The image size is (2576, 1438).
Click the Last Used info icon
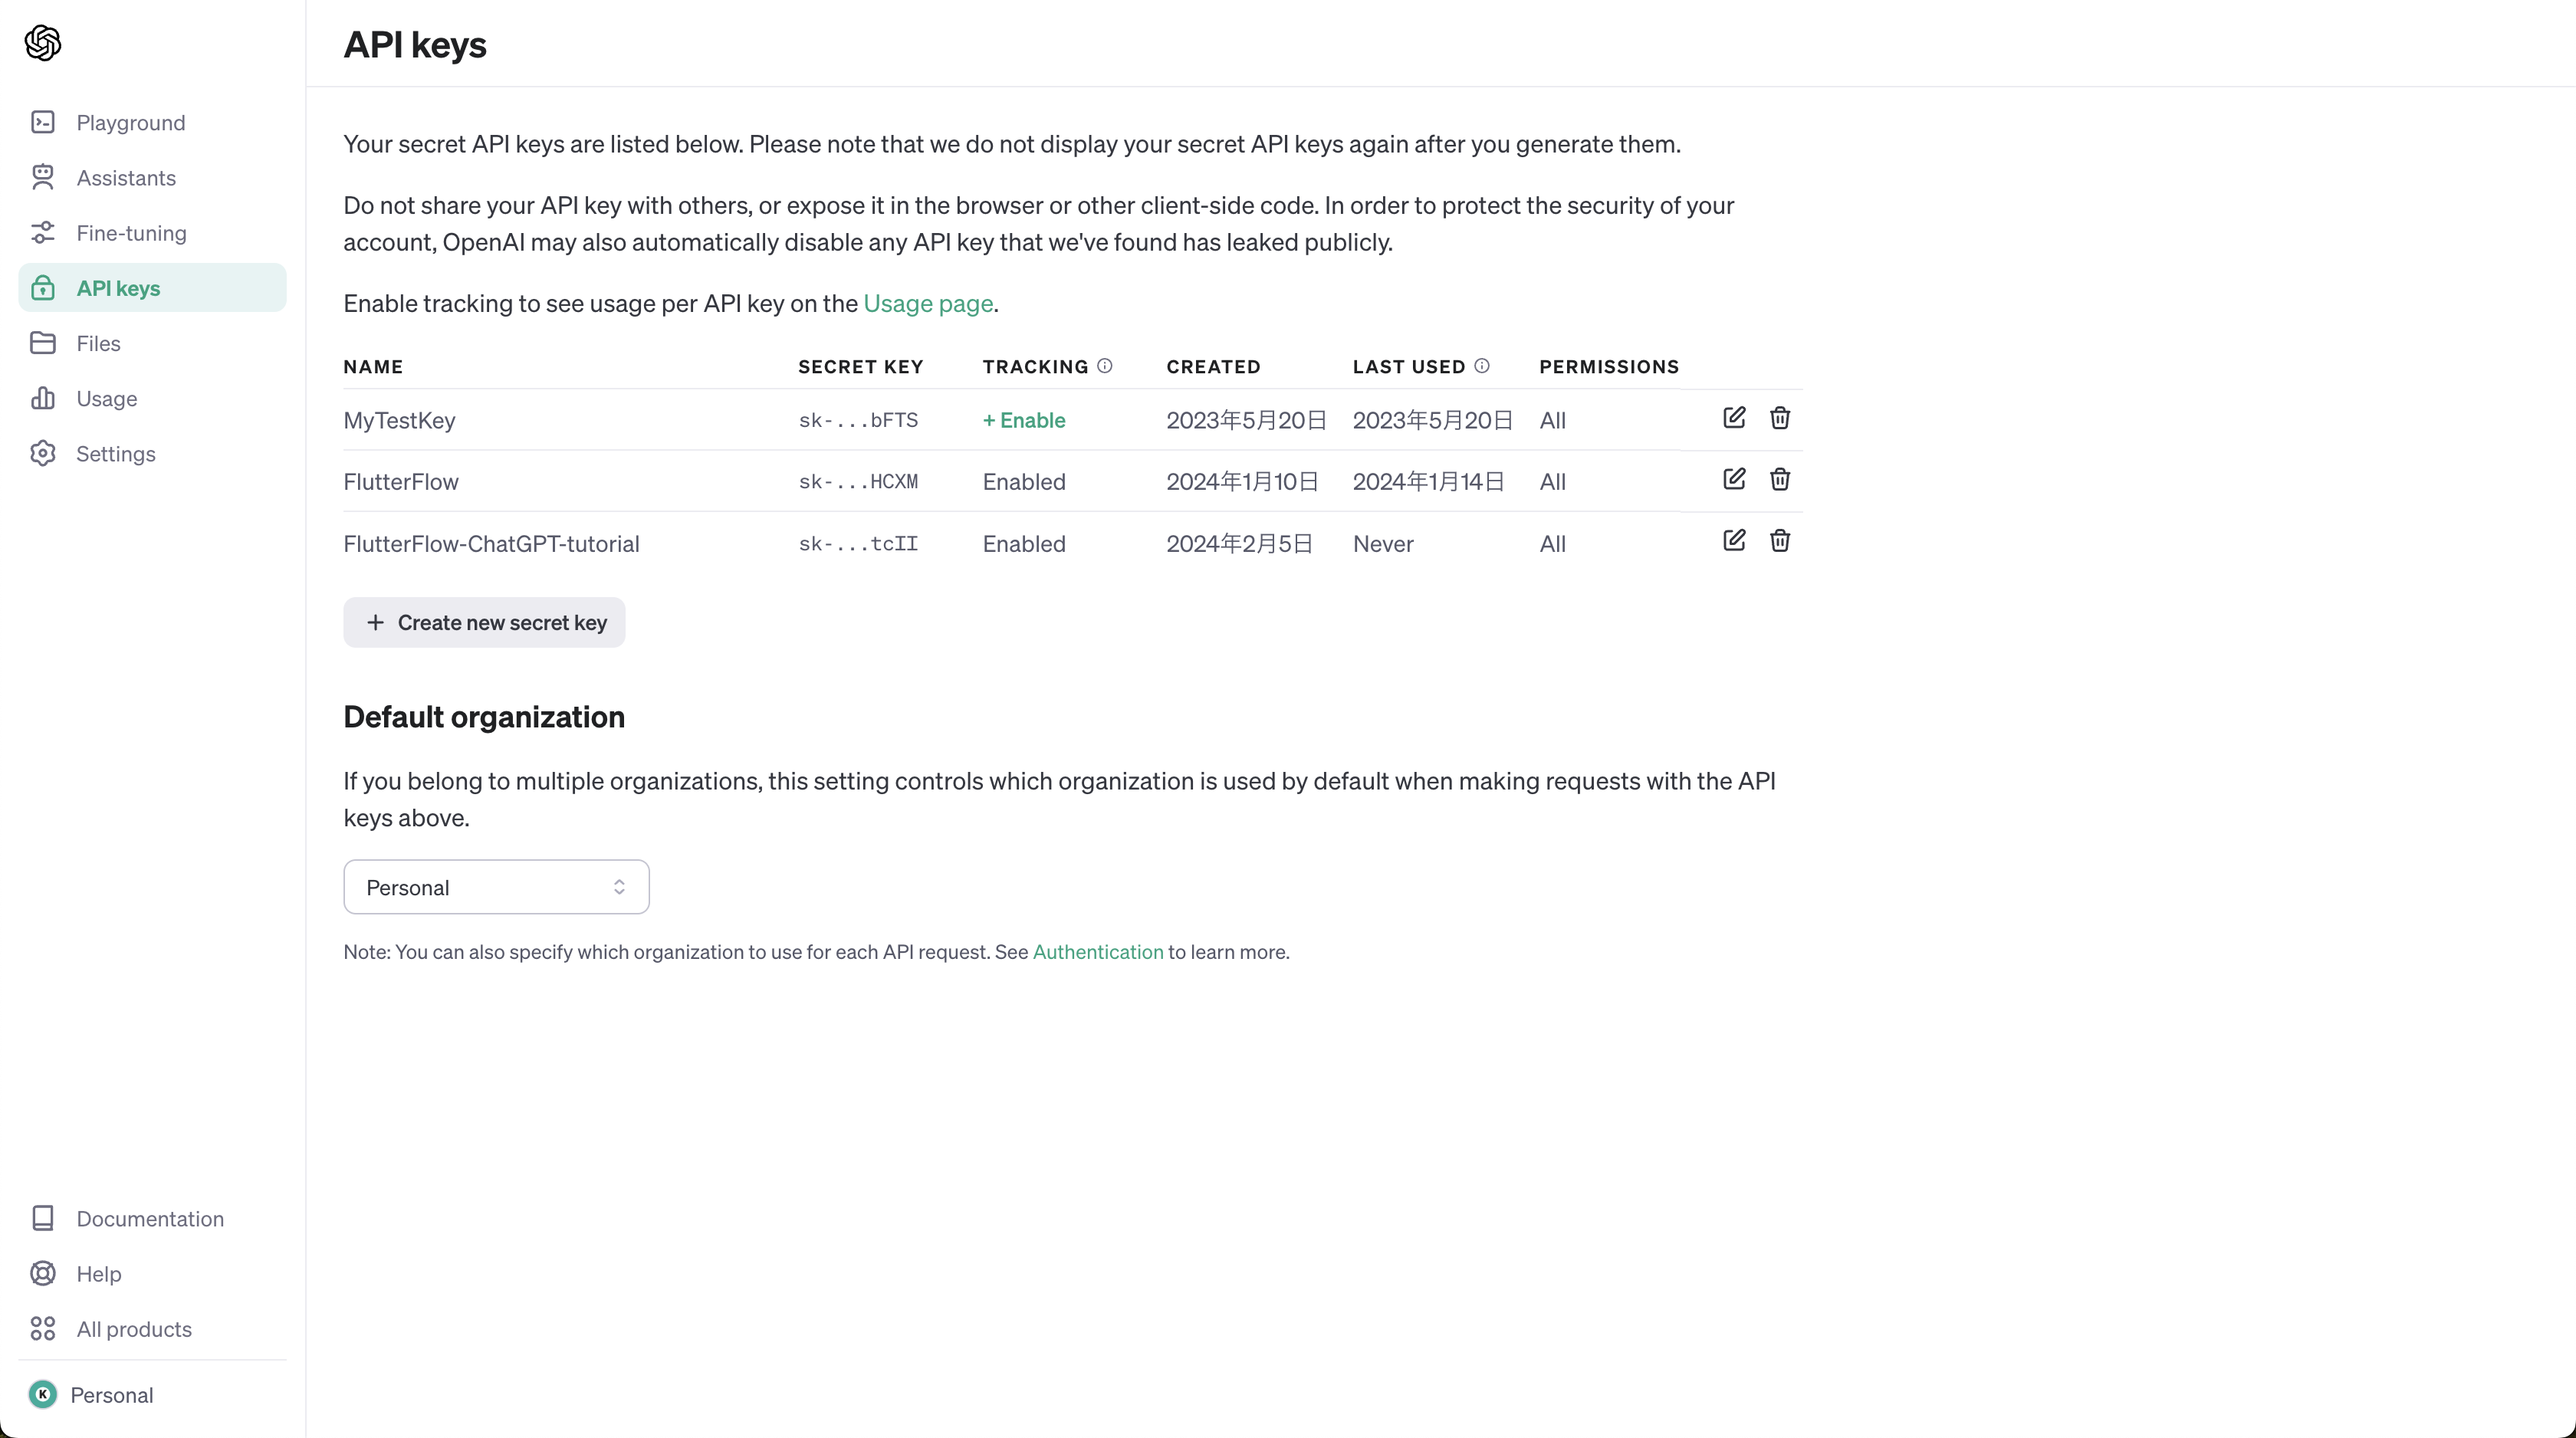1482,366
